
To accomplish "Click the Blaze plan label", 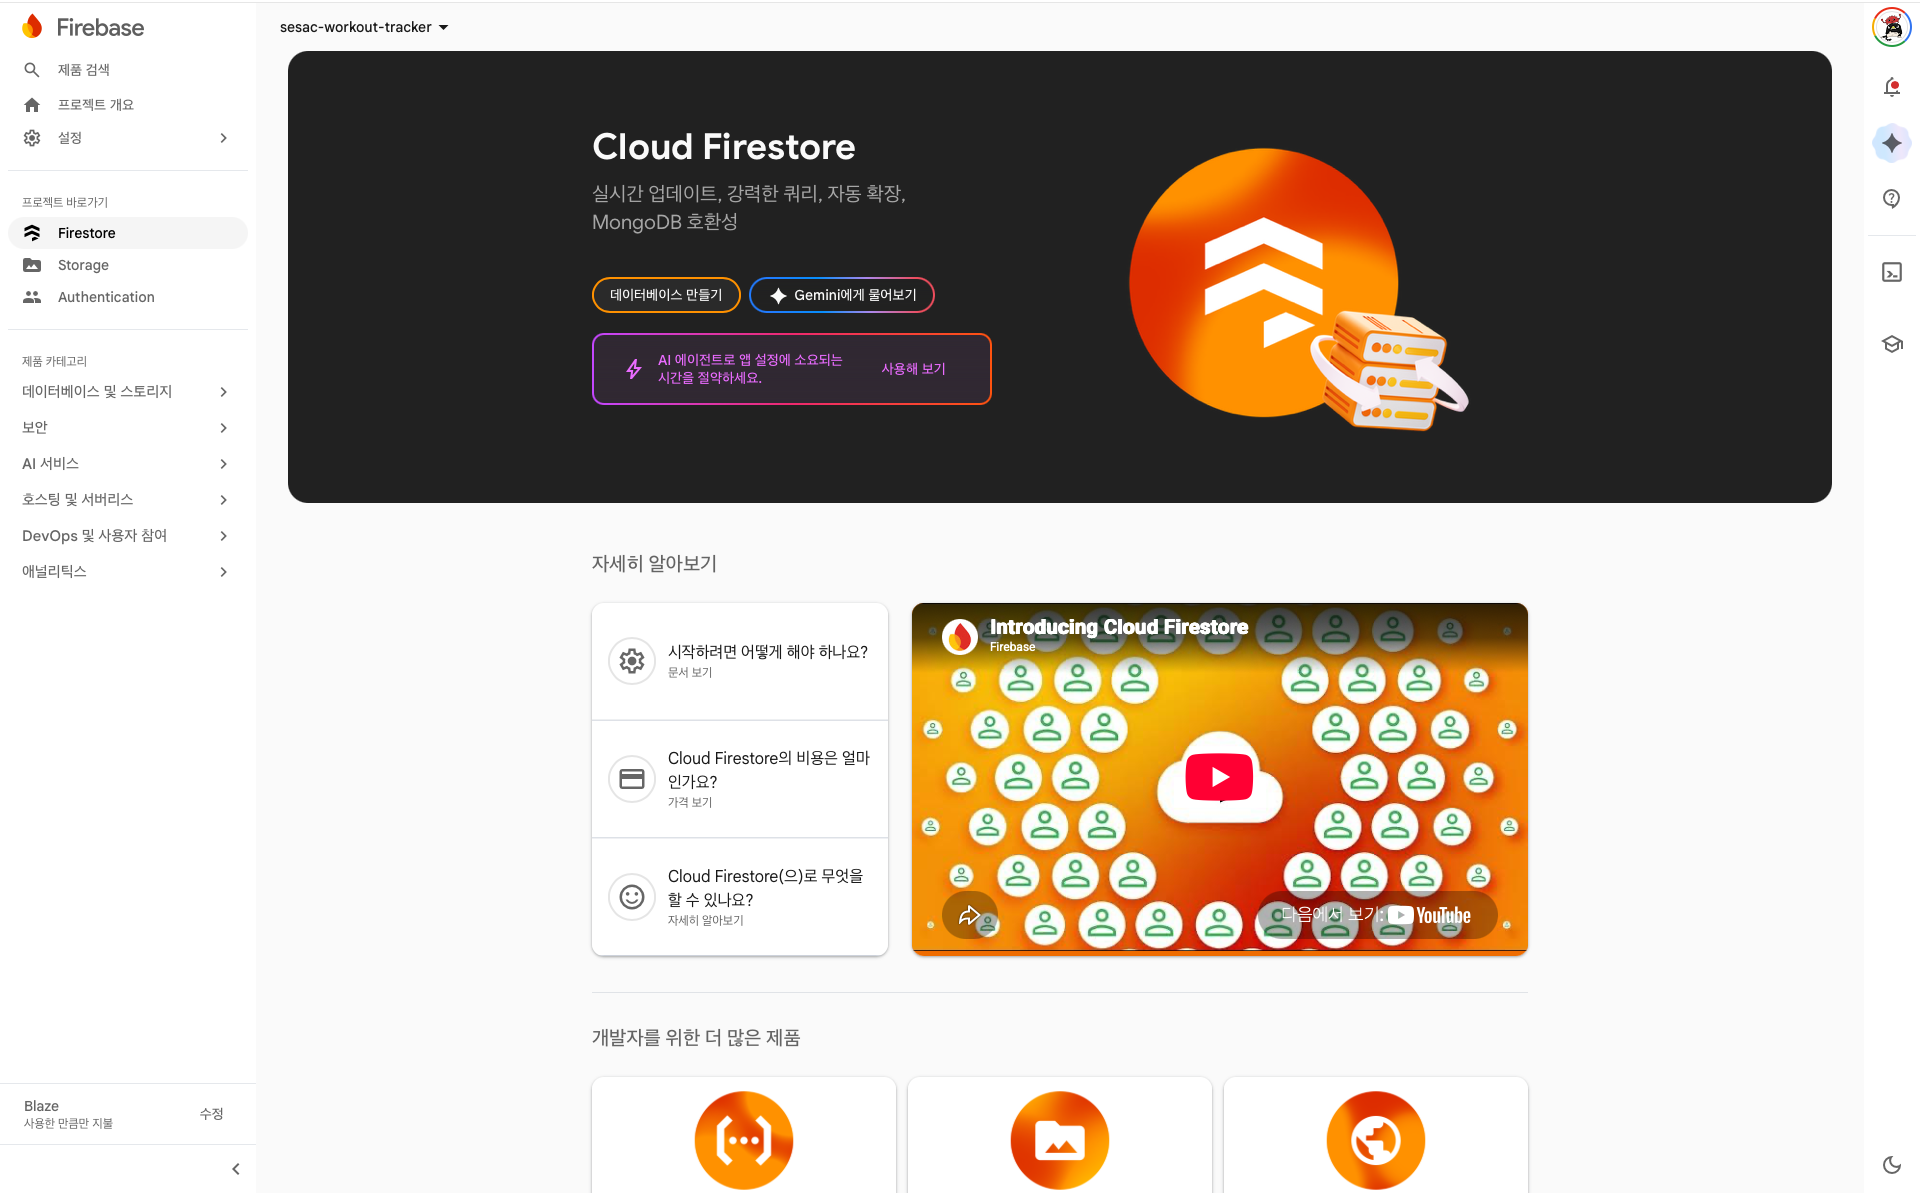I will tap(41, 1106).
